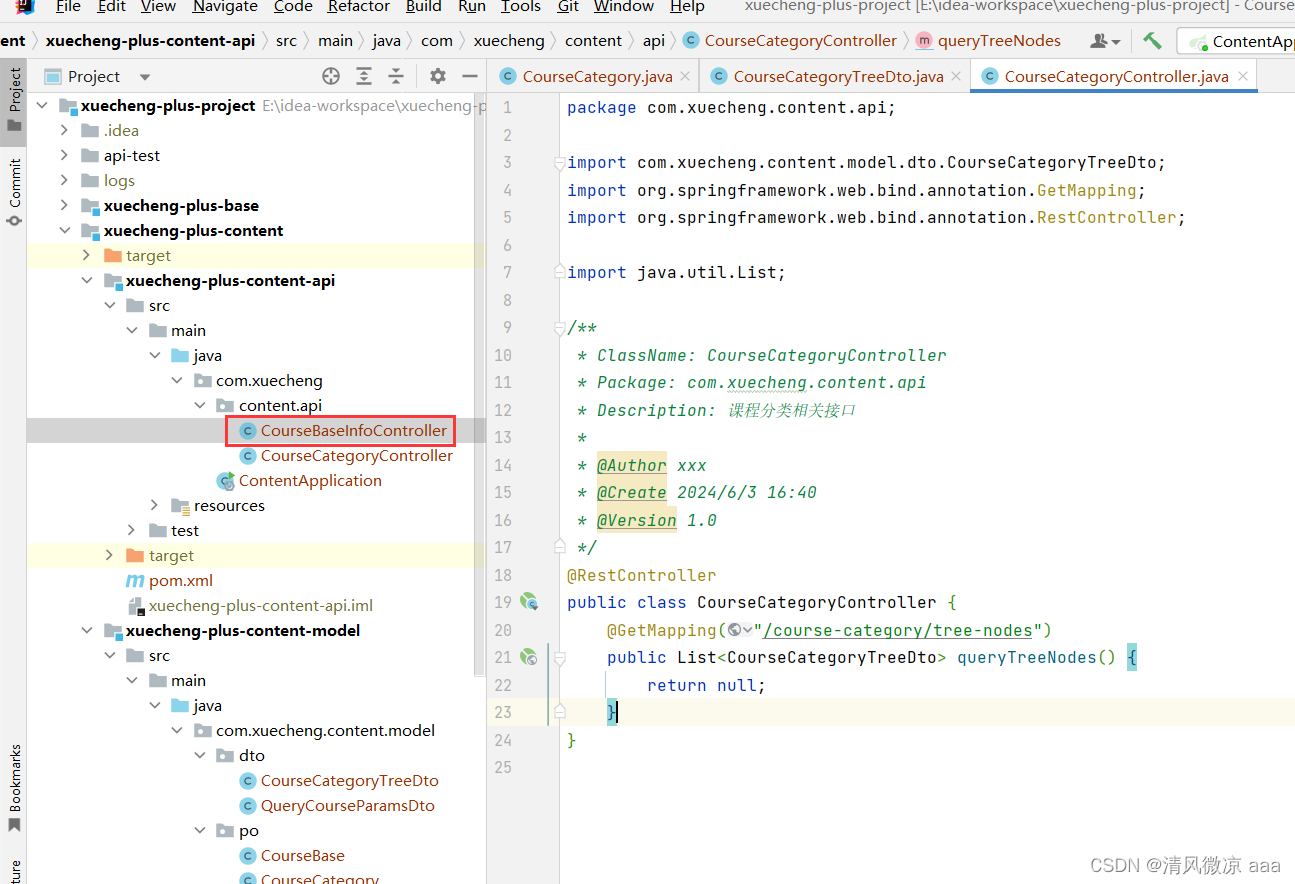Close the CourseCategoryTreeDto.java tab
Viewport: 1295px width, 884px height.
point(956,76)
